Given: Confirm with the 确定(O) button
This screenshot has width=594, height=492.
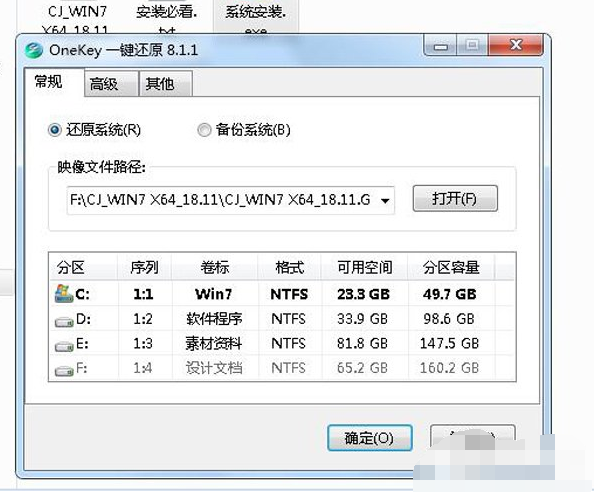Looking at the screenshot, I should [370, 438].
